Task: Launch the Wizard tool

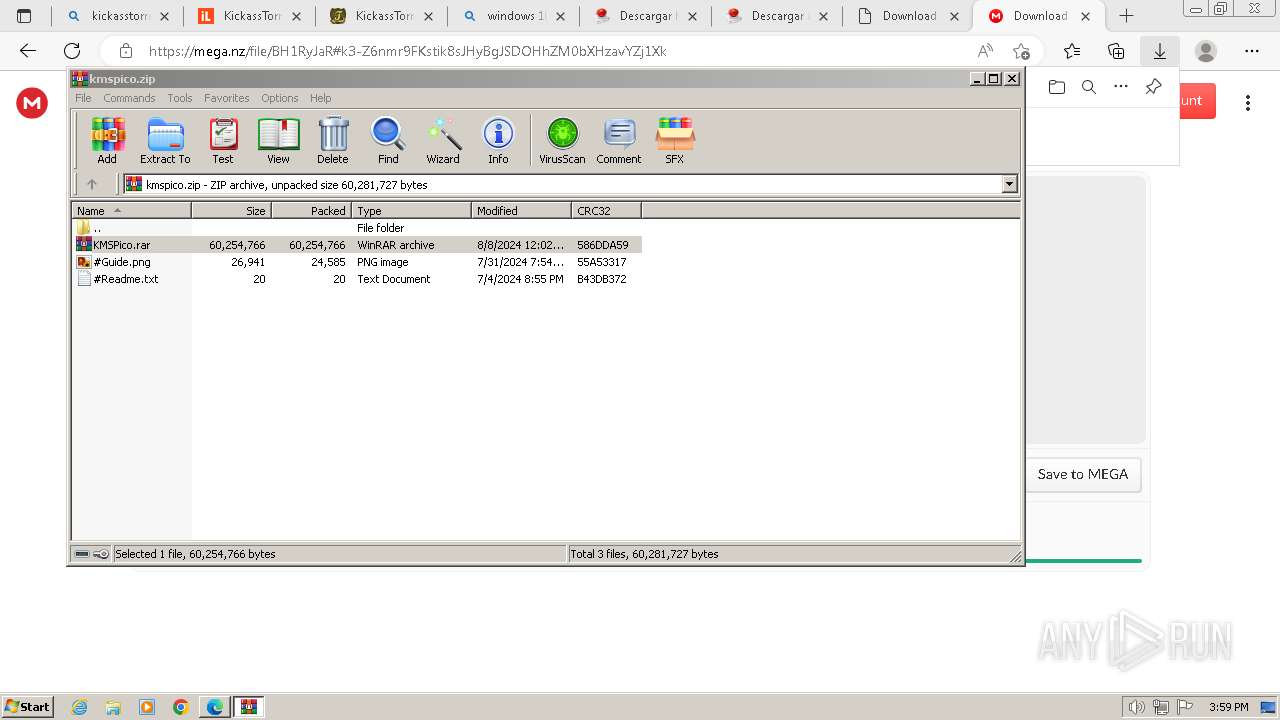Action: pos(443,140)
